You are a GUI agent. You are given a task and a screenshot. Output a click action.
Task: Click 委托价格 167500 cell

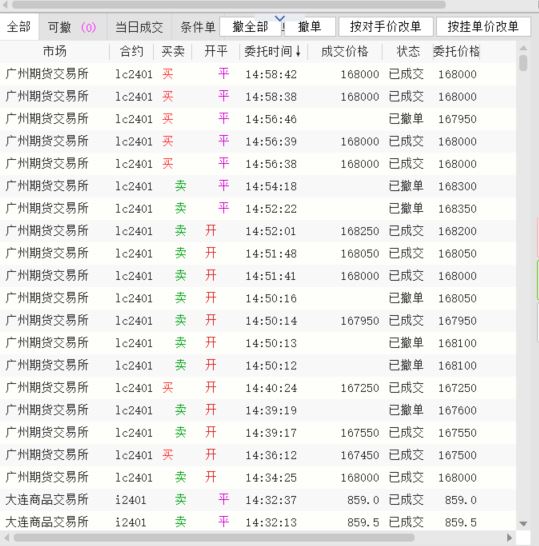[457, 455]
